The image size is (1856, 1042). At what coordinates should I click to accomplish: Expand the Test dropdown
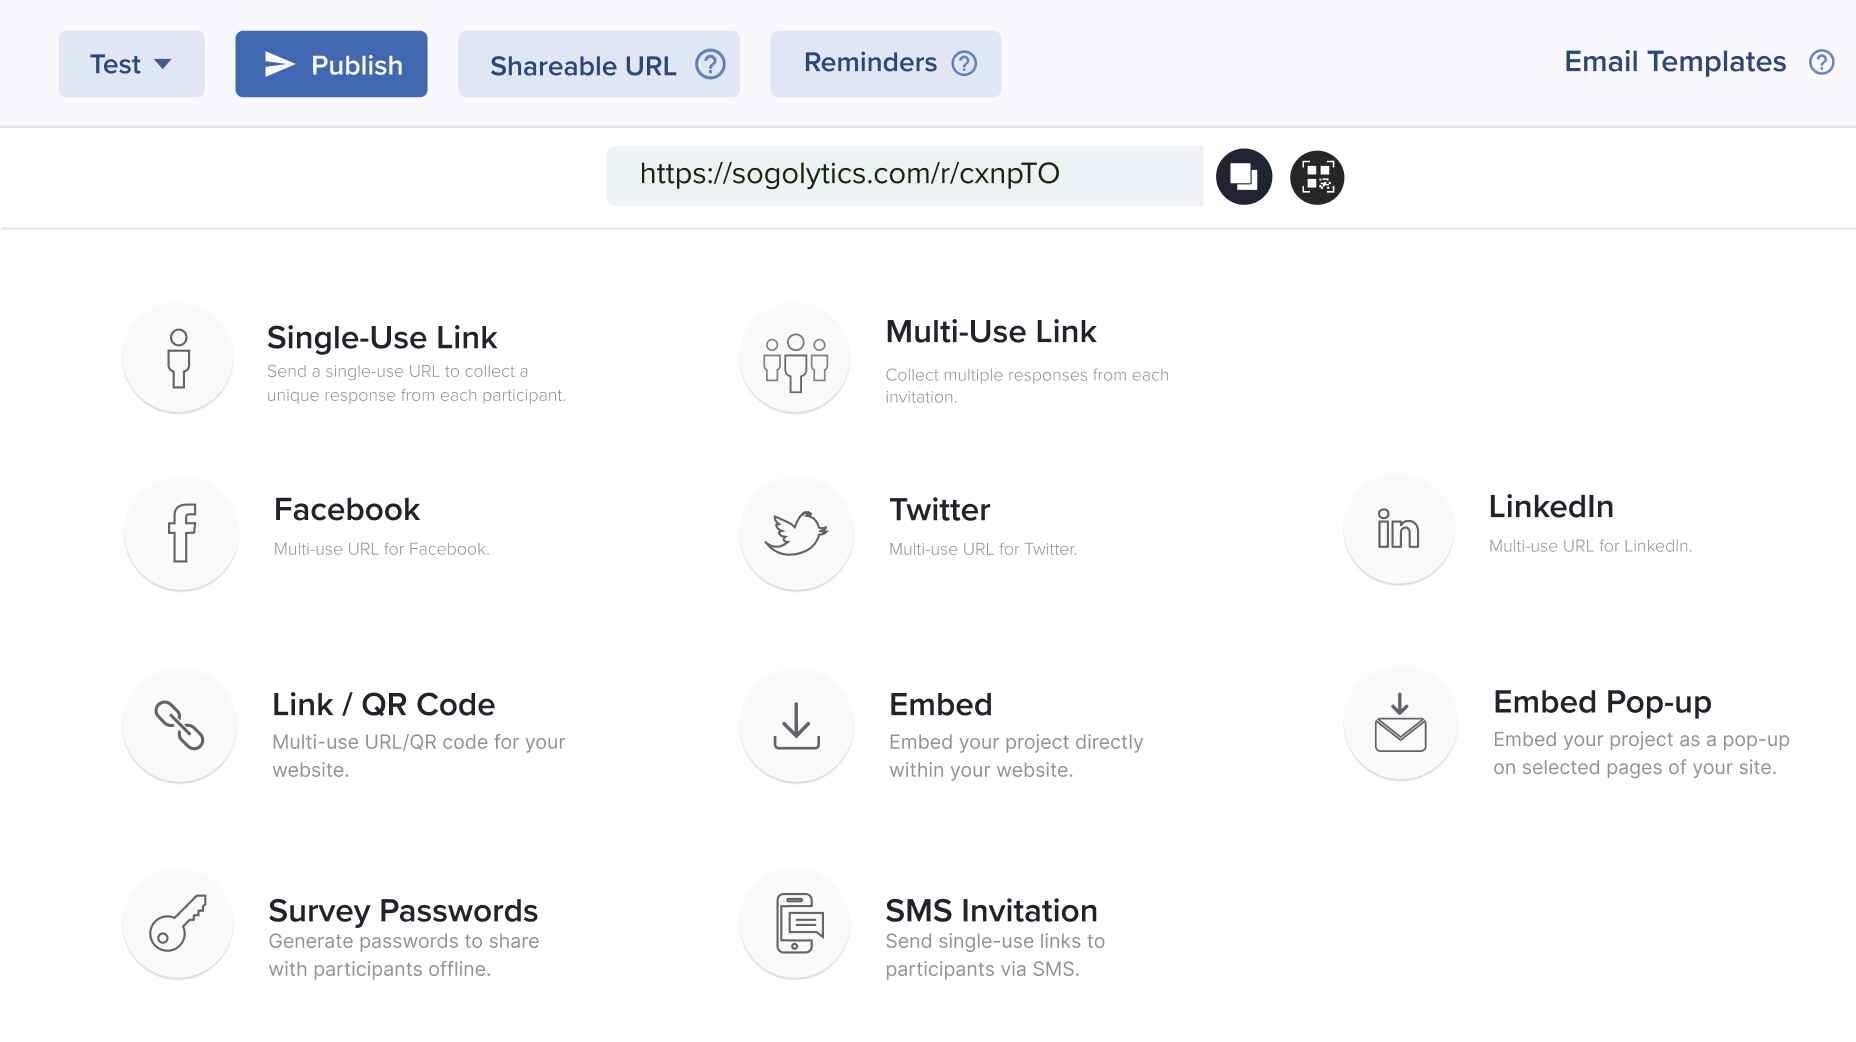click(x=131, y=64)
